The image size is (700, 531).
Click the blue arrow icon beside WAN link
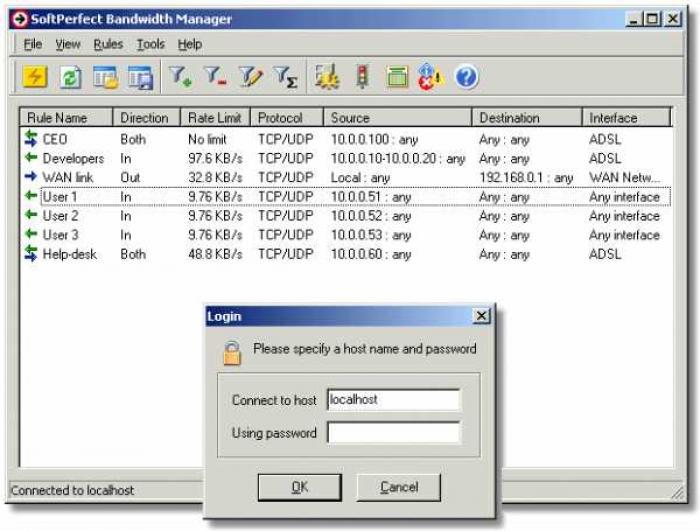point(31,176)
